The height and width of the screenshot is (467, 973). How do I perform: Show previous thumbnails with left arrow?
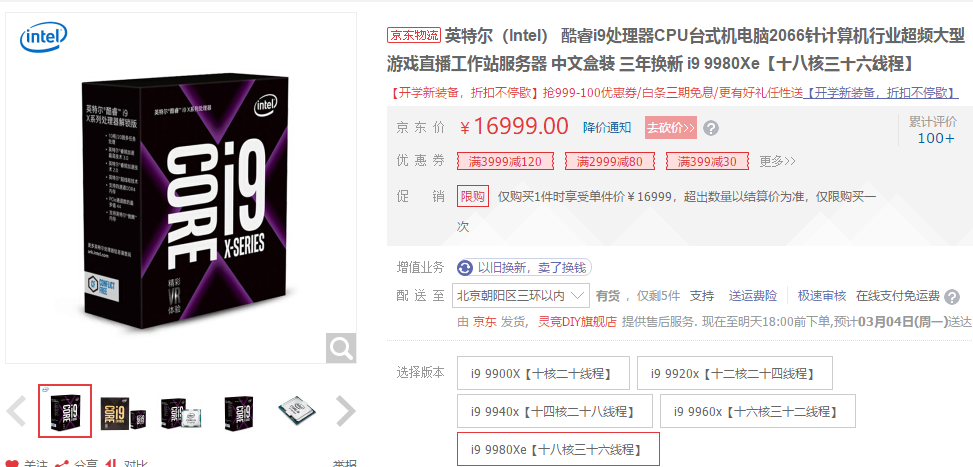tap(16, 411)
